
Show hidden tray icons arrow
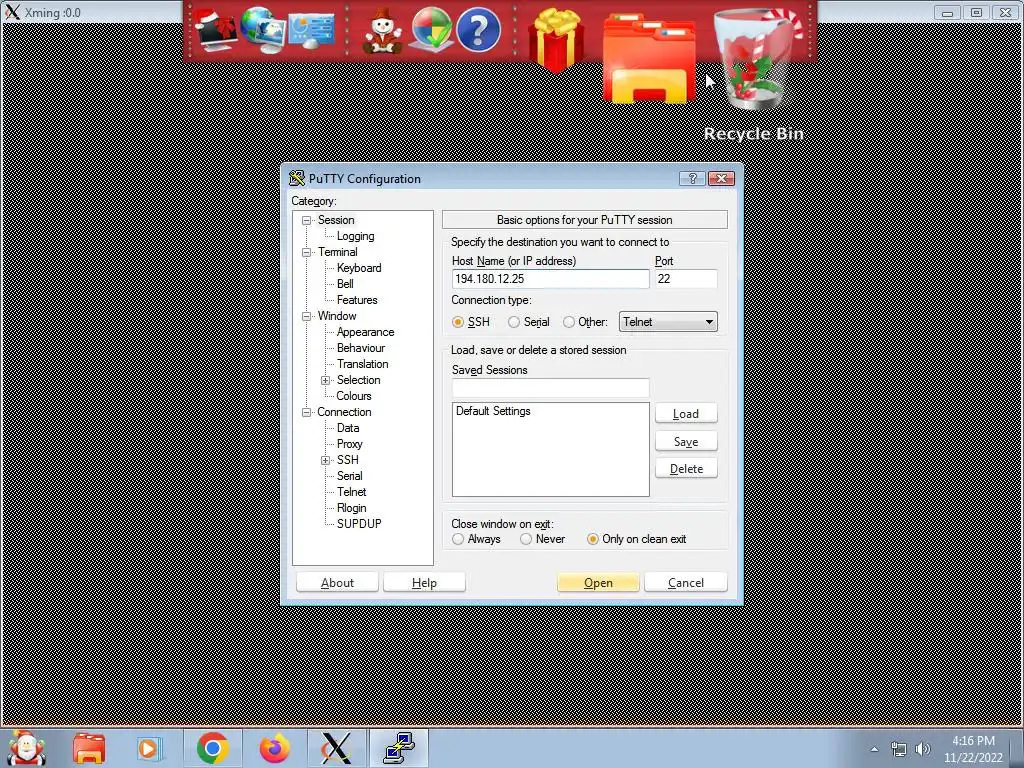pos(874,749)
